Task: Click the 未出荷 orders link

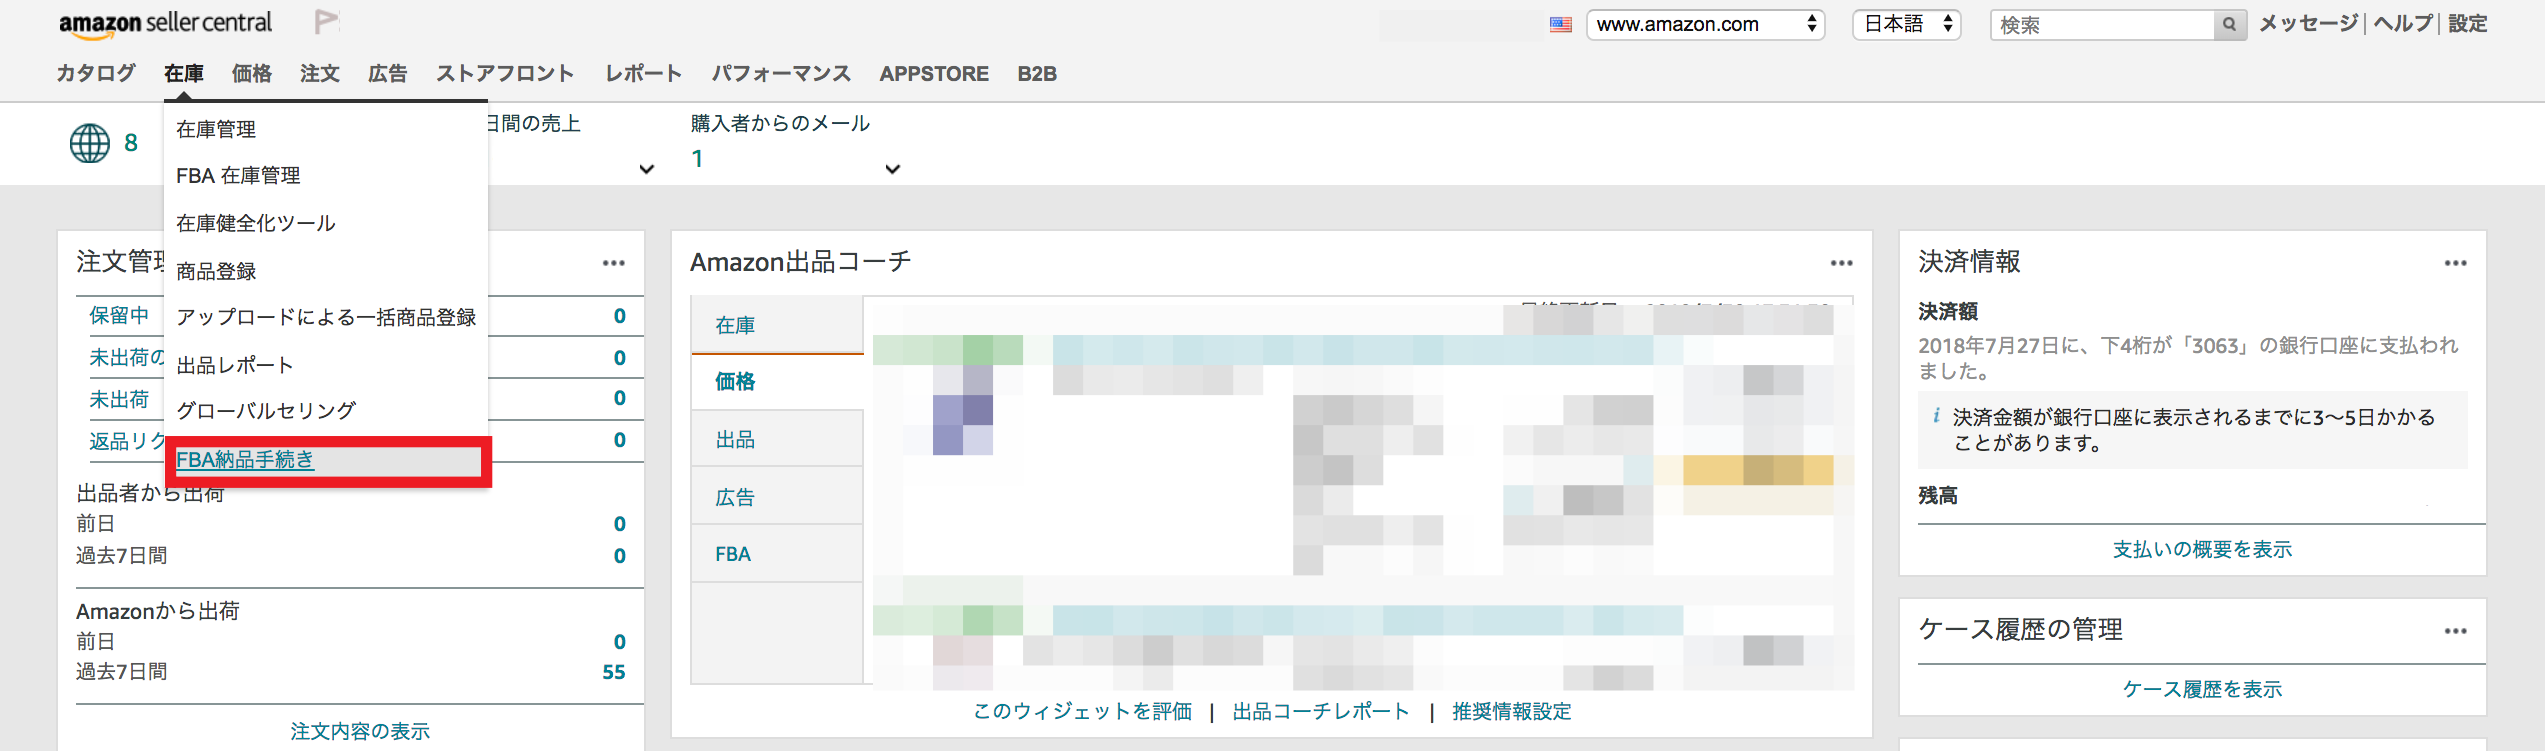Action: pos(119,399)
